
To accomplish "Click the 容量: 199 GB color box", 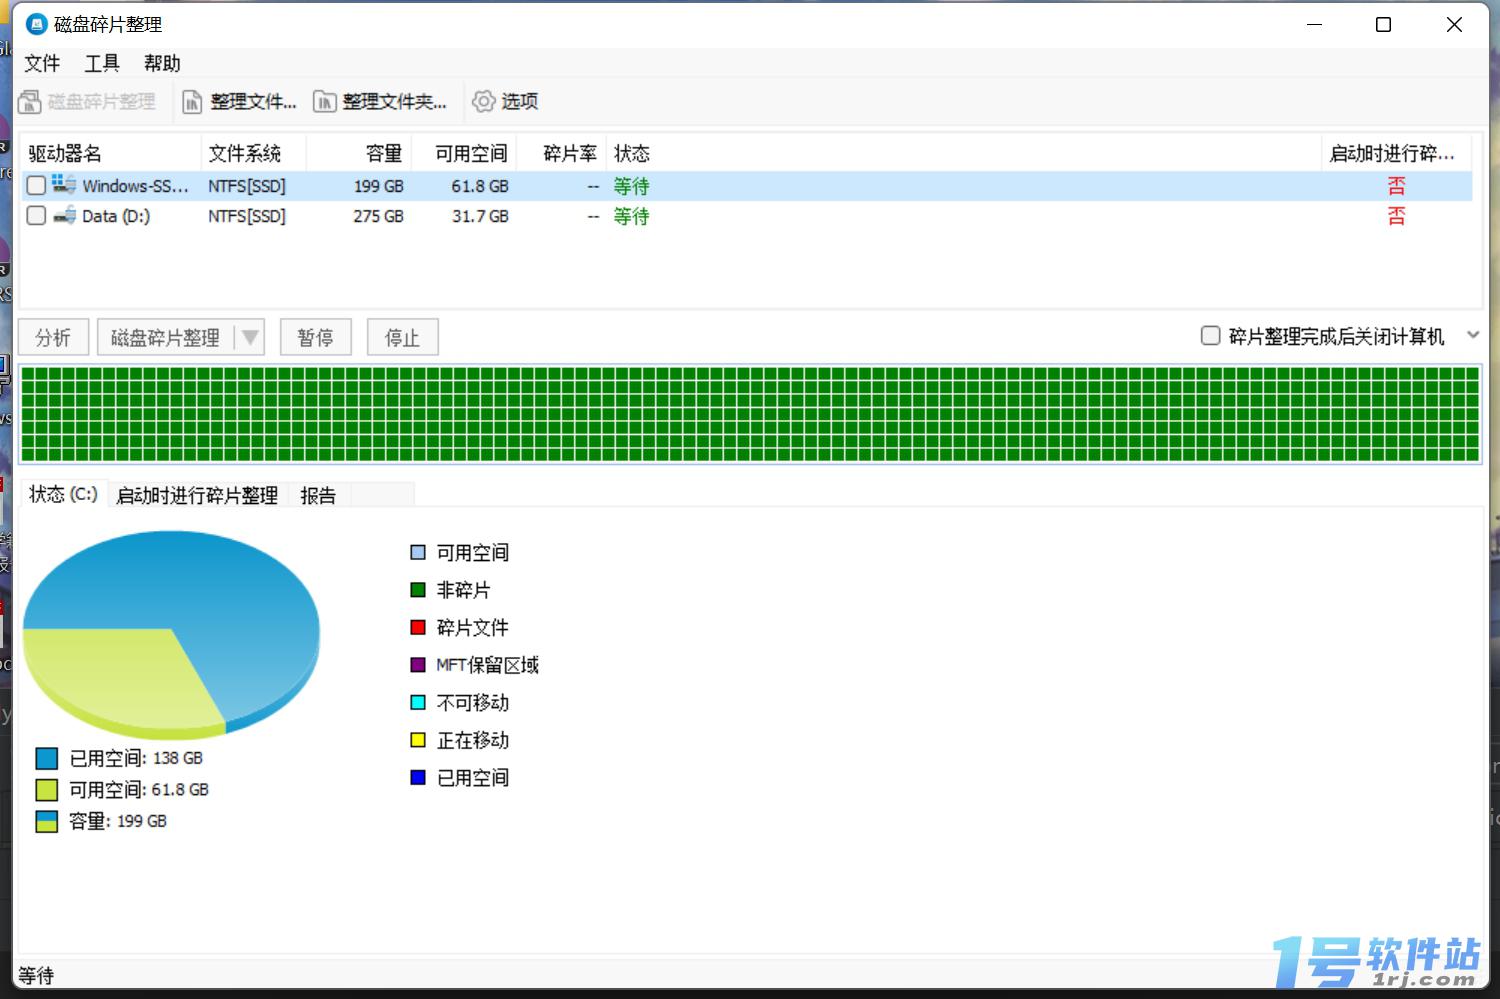I will point(47,821).
